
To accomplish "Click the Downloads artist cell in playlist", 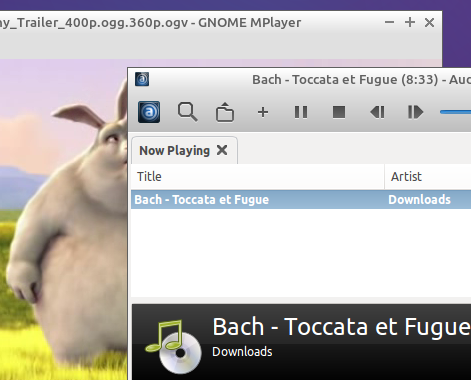I will 419,200.
